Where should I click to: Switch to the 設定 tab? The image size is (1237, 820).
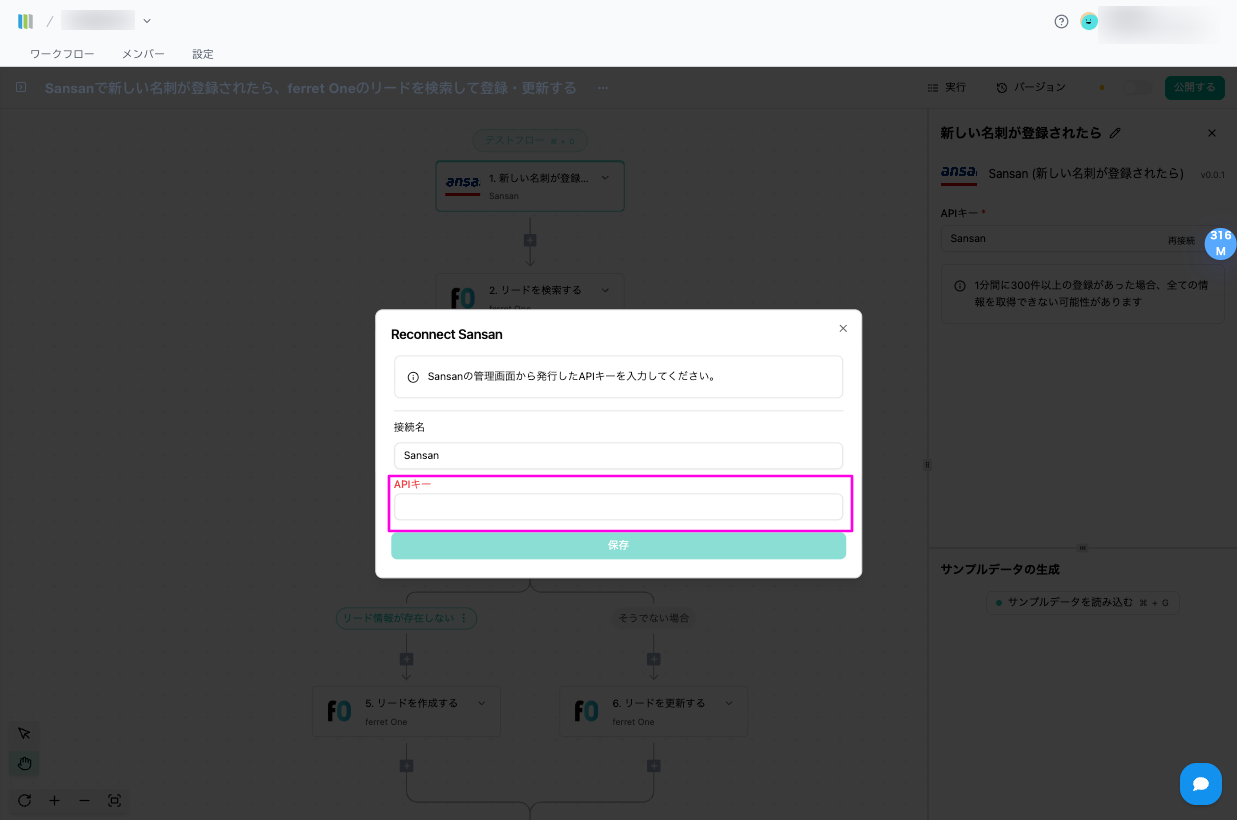point(203,54)
